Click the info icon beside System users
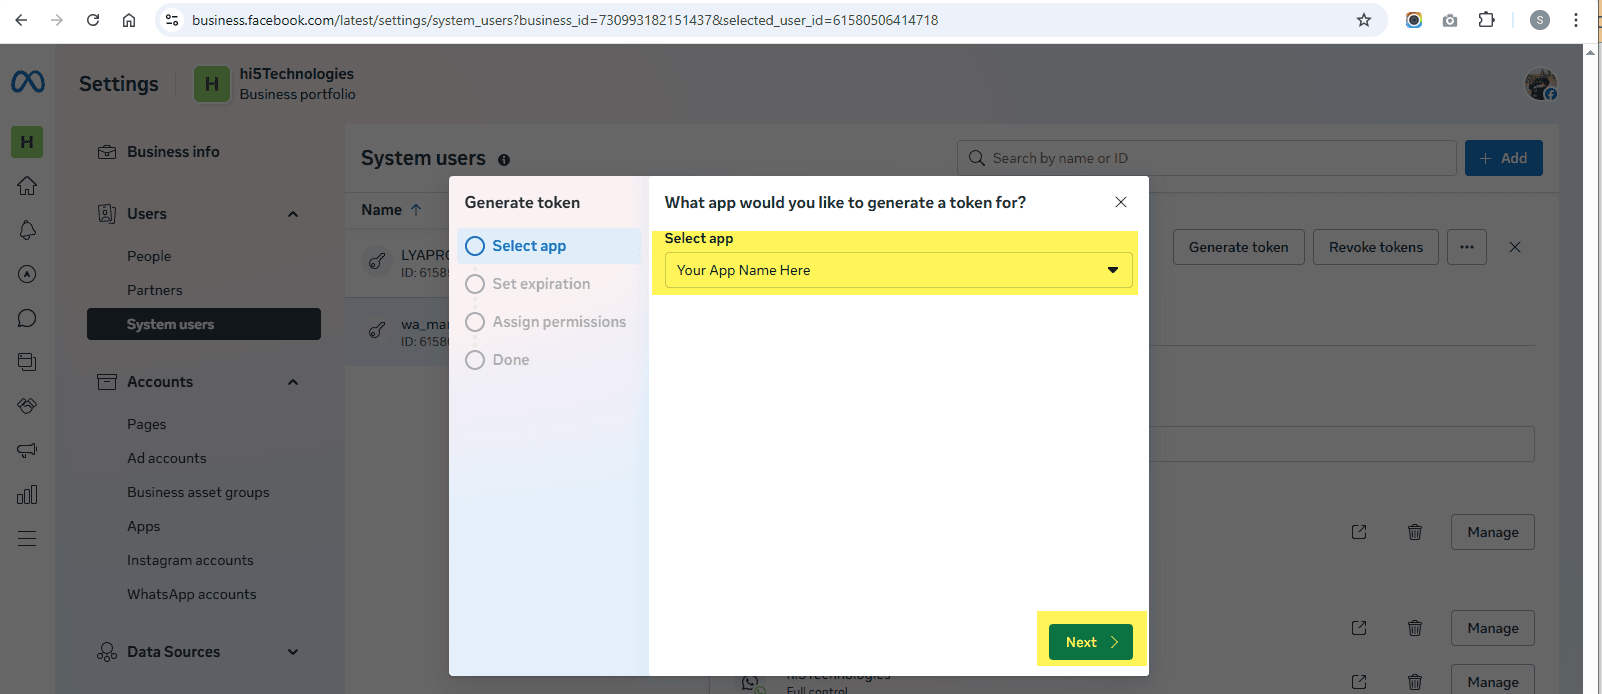This screenshot has width=1602, height=694. pyautogui.click(x=504, y=160)
